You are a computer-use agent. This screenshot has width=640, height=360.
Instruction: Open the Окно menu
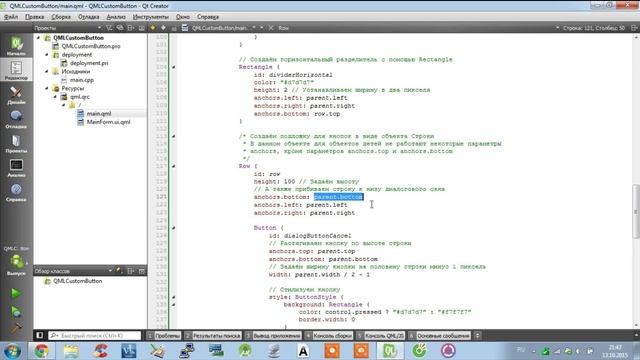(x=183, y=17)
